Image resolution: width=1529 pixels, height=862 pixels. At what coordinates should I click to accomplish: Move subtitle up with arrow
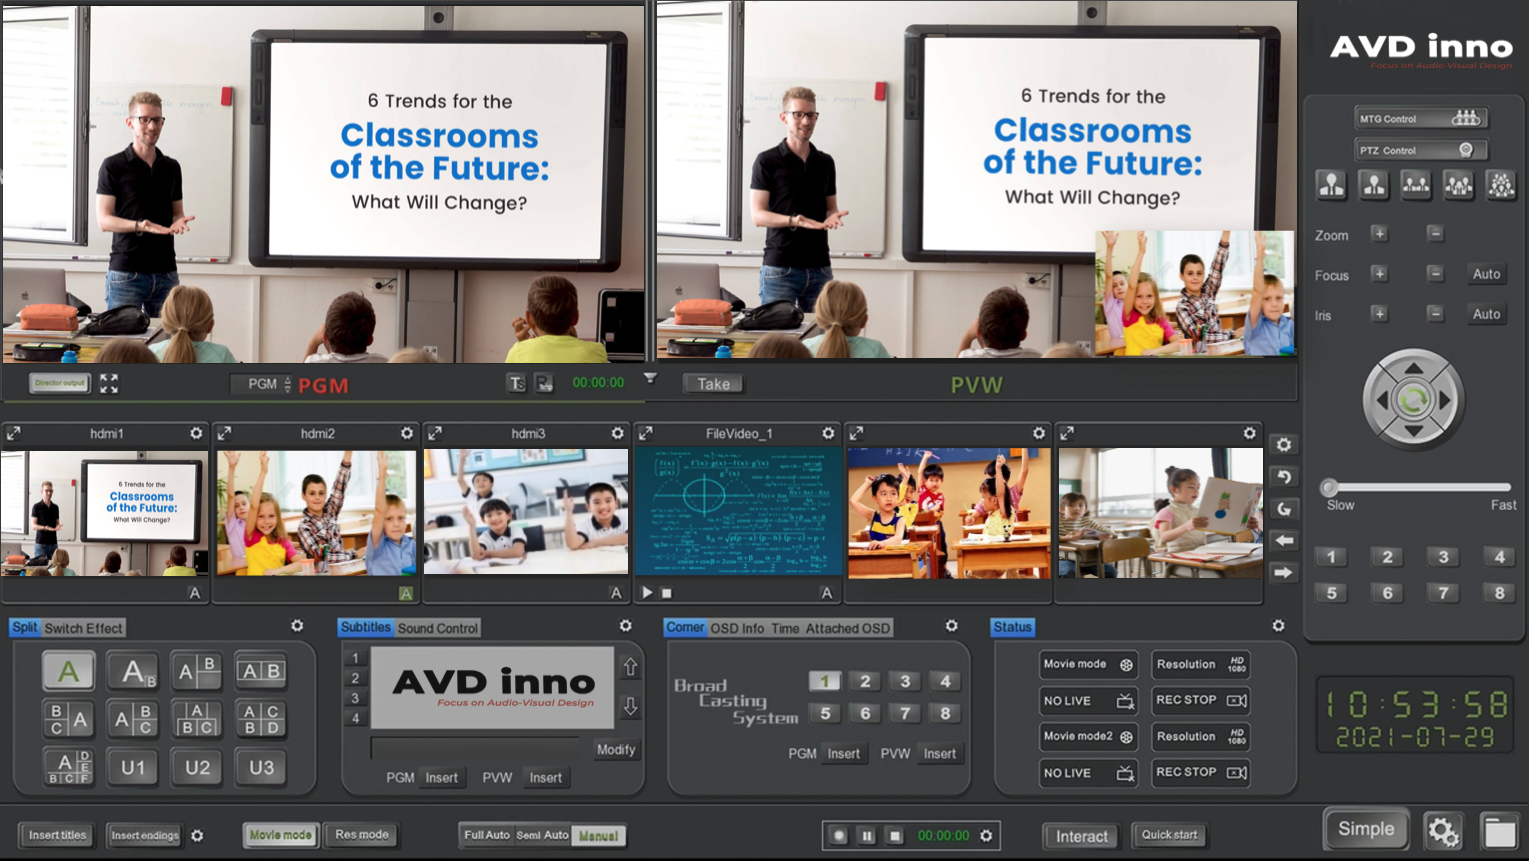[x=630, y=666]
